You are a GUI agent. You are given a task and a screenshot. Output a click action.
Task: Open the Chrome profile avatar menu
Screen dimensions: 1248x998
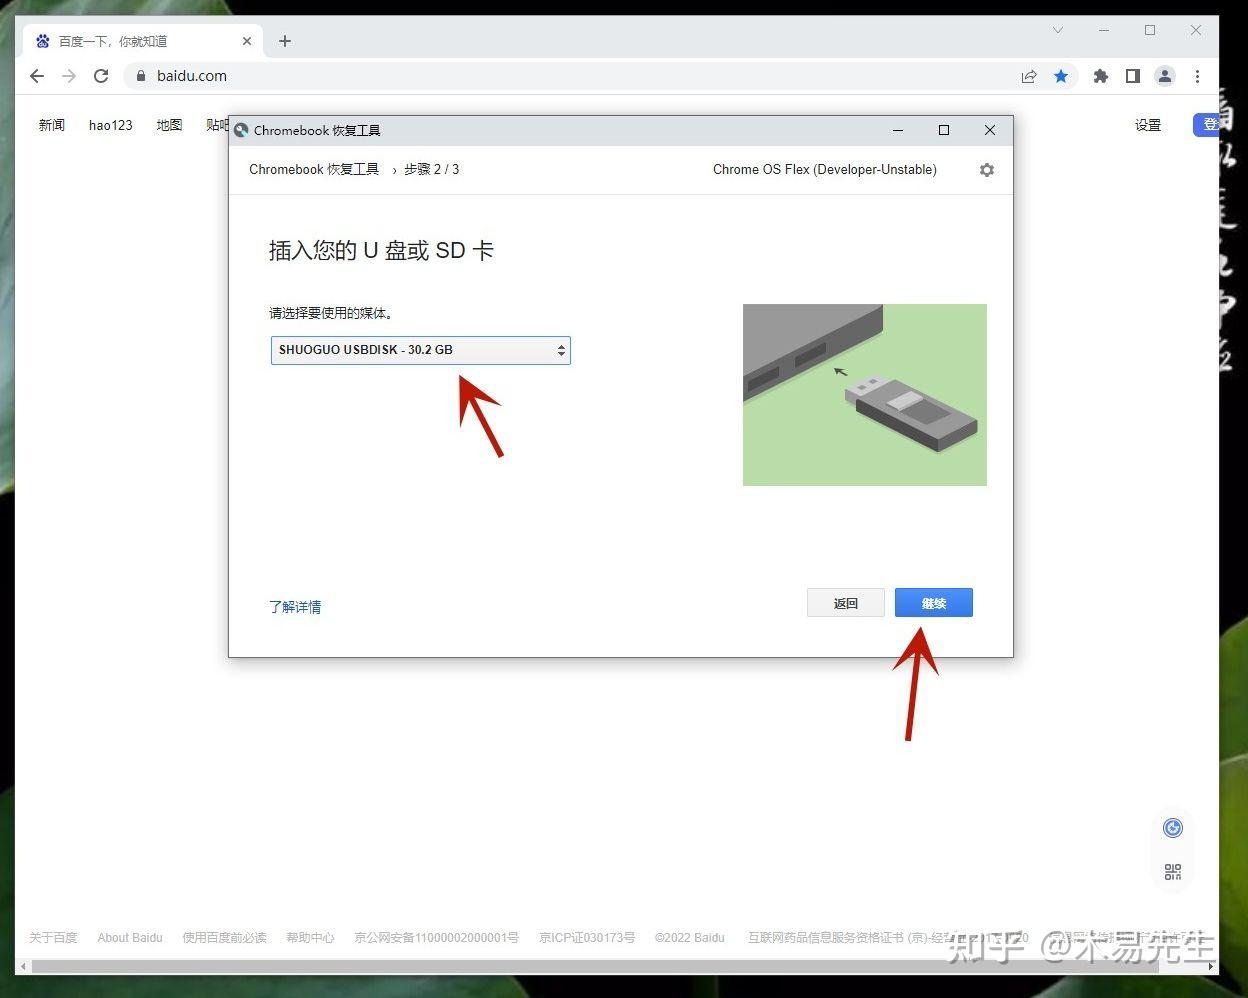(1165, 76)
